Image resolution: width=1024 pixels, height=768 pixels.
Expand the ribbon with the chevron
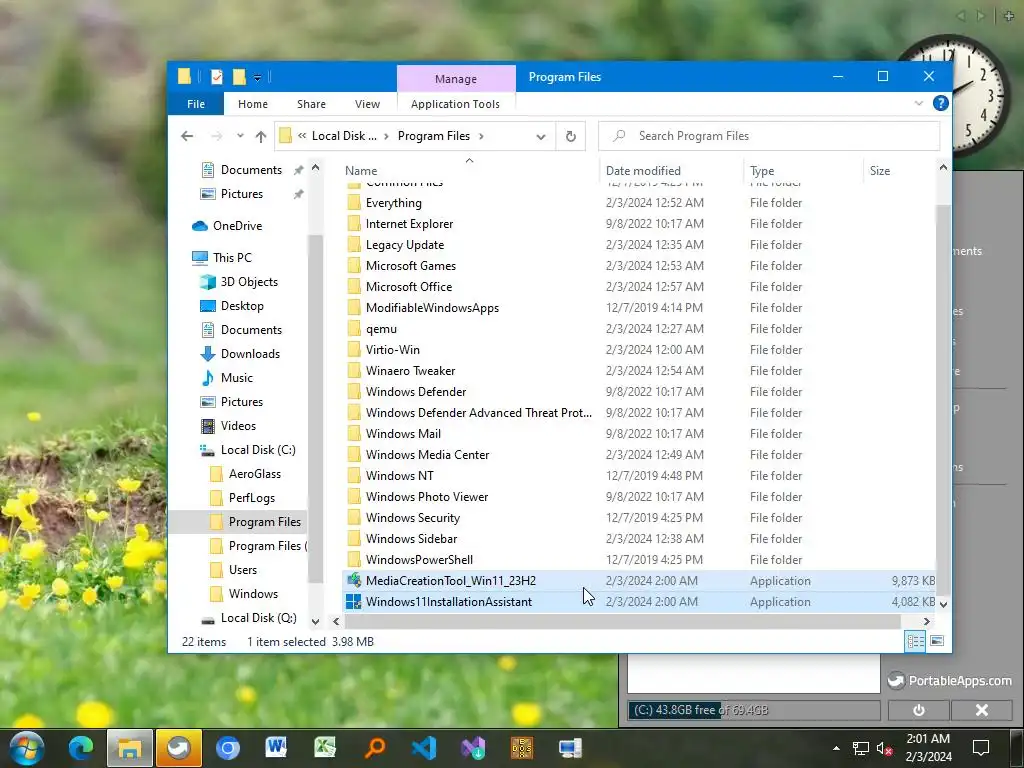(918, 103)
